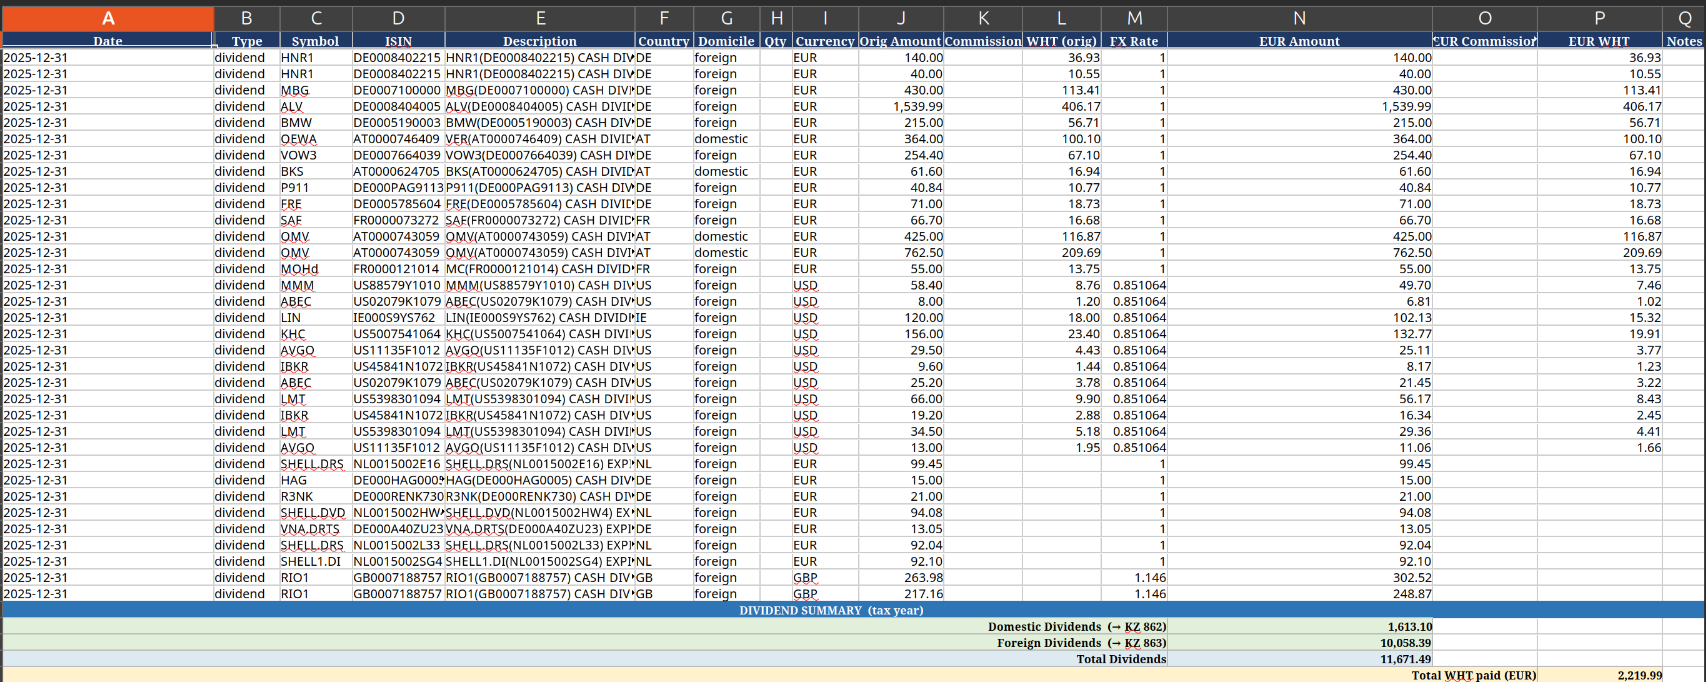Click the 'Orig Amount' header cell
Image resolution: width=1706 pixels, height=682 pixels.
coord(901,41)
